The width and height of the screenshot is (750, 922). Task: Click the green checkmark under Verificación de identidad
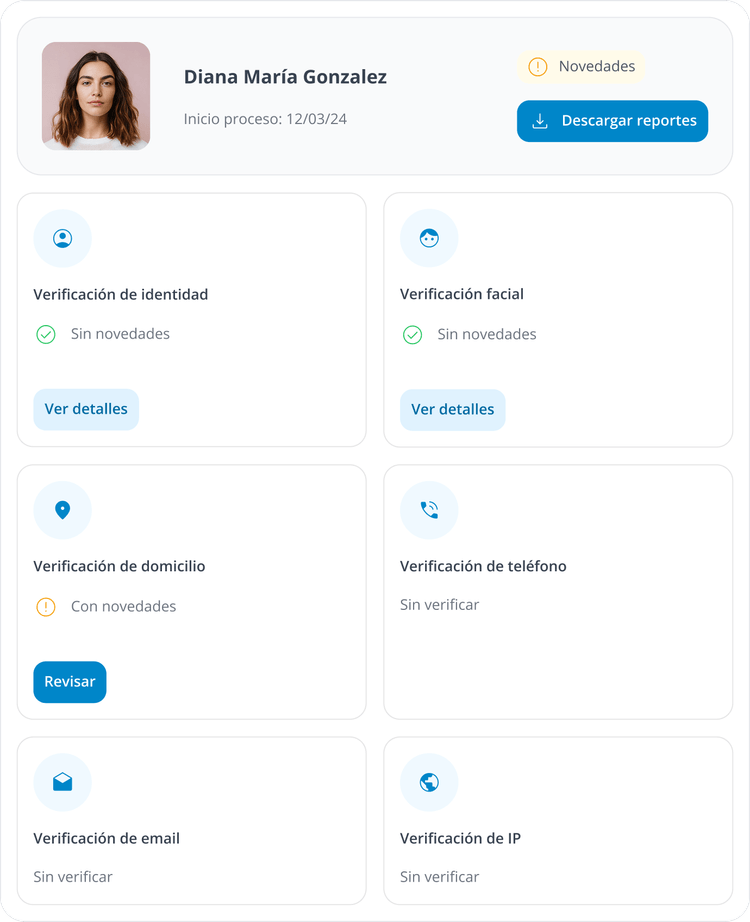click(x=46, y=335)
